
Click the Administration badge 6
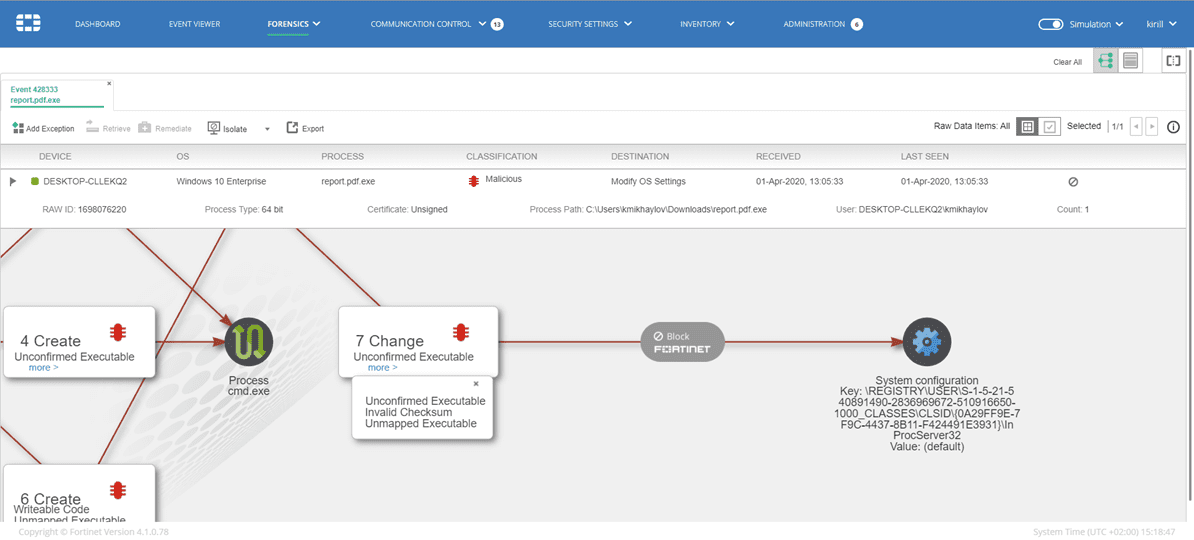857,24
